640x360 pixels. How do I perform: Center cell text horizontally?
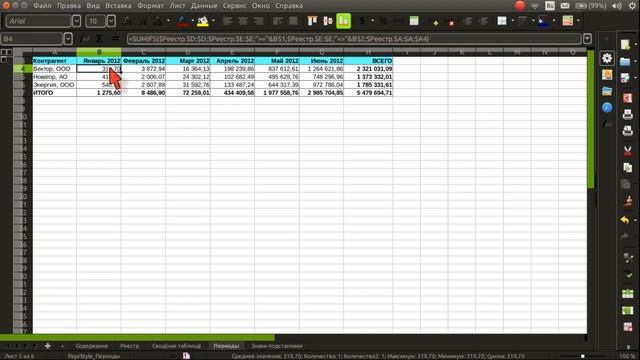(x=243, y=21)
